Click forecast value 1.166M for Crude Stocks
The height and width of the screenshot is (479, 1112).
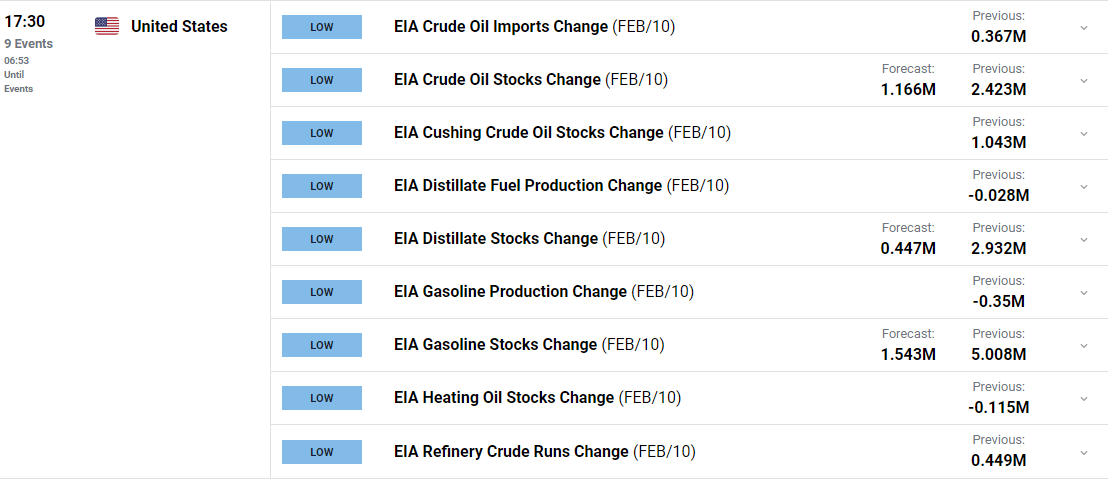pos(908,90)
